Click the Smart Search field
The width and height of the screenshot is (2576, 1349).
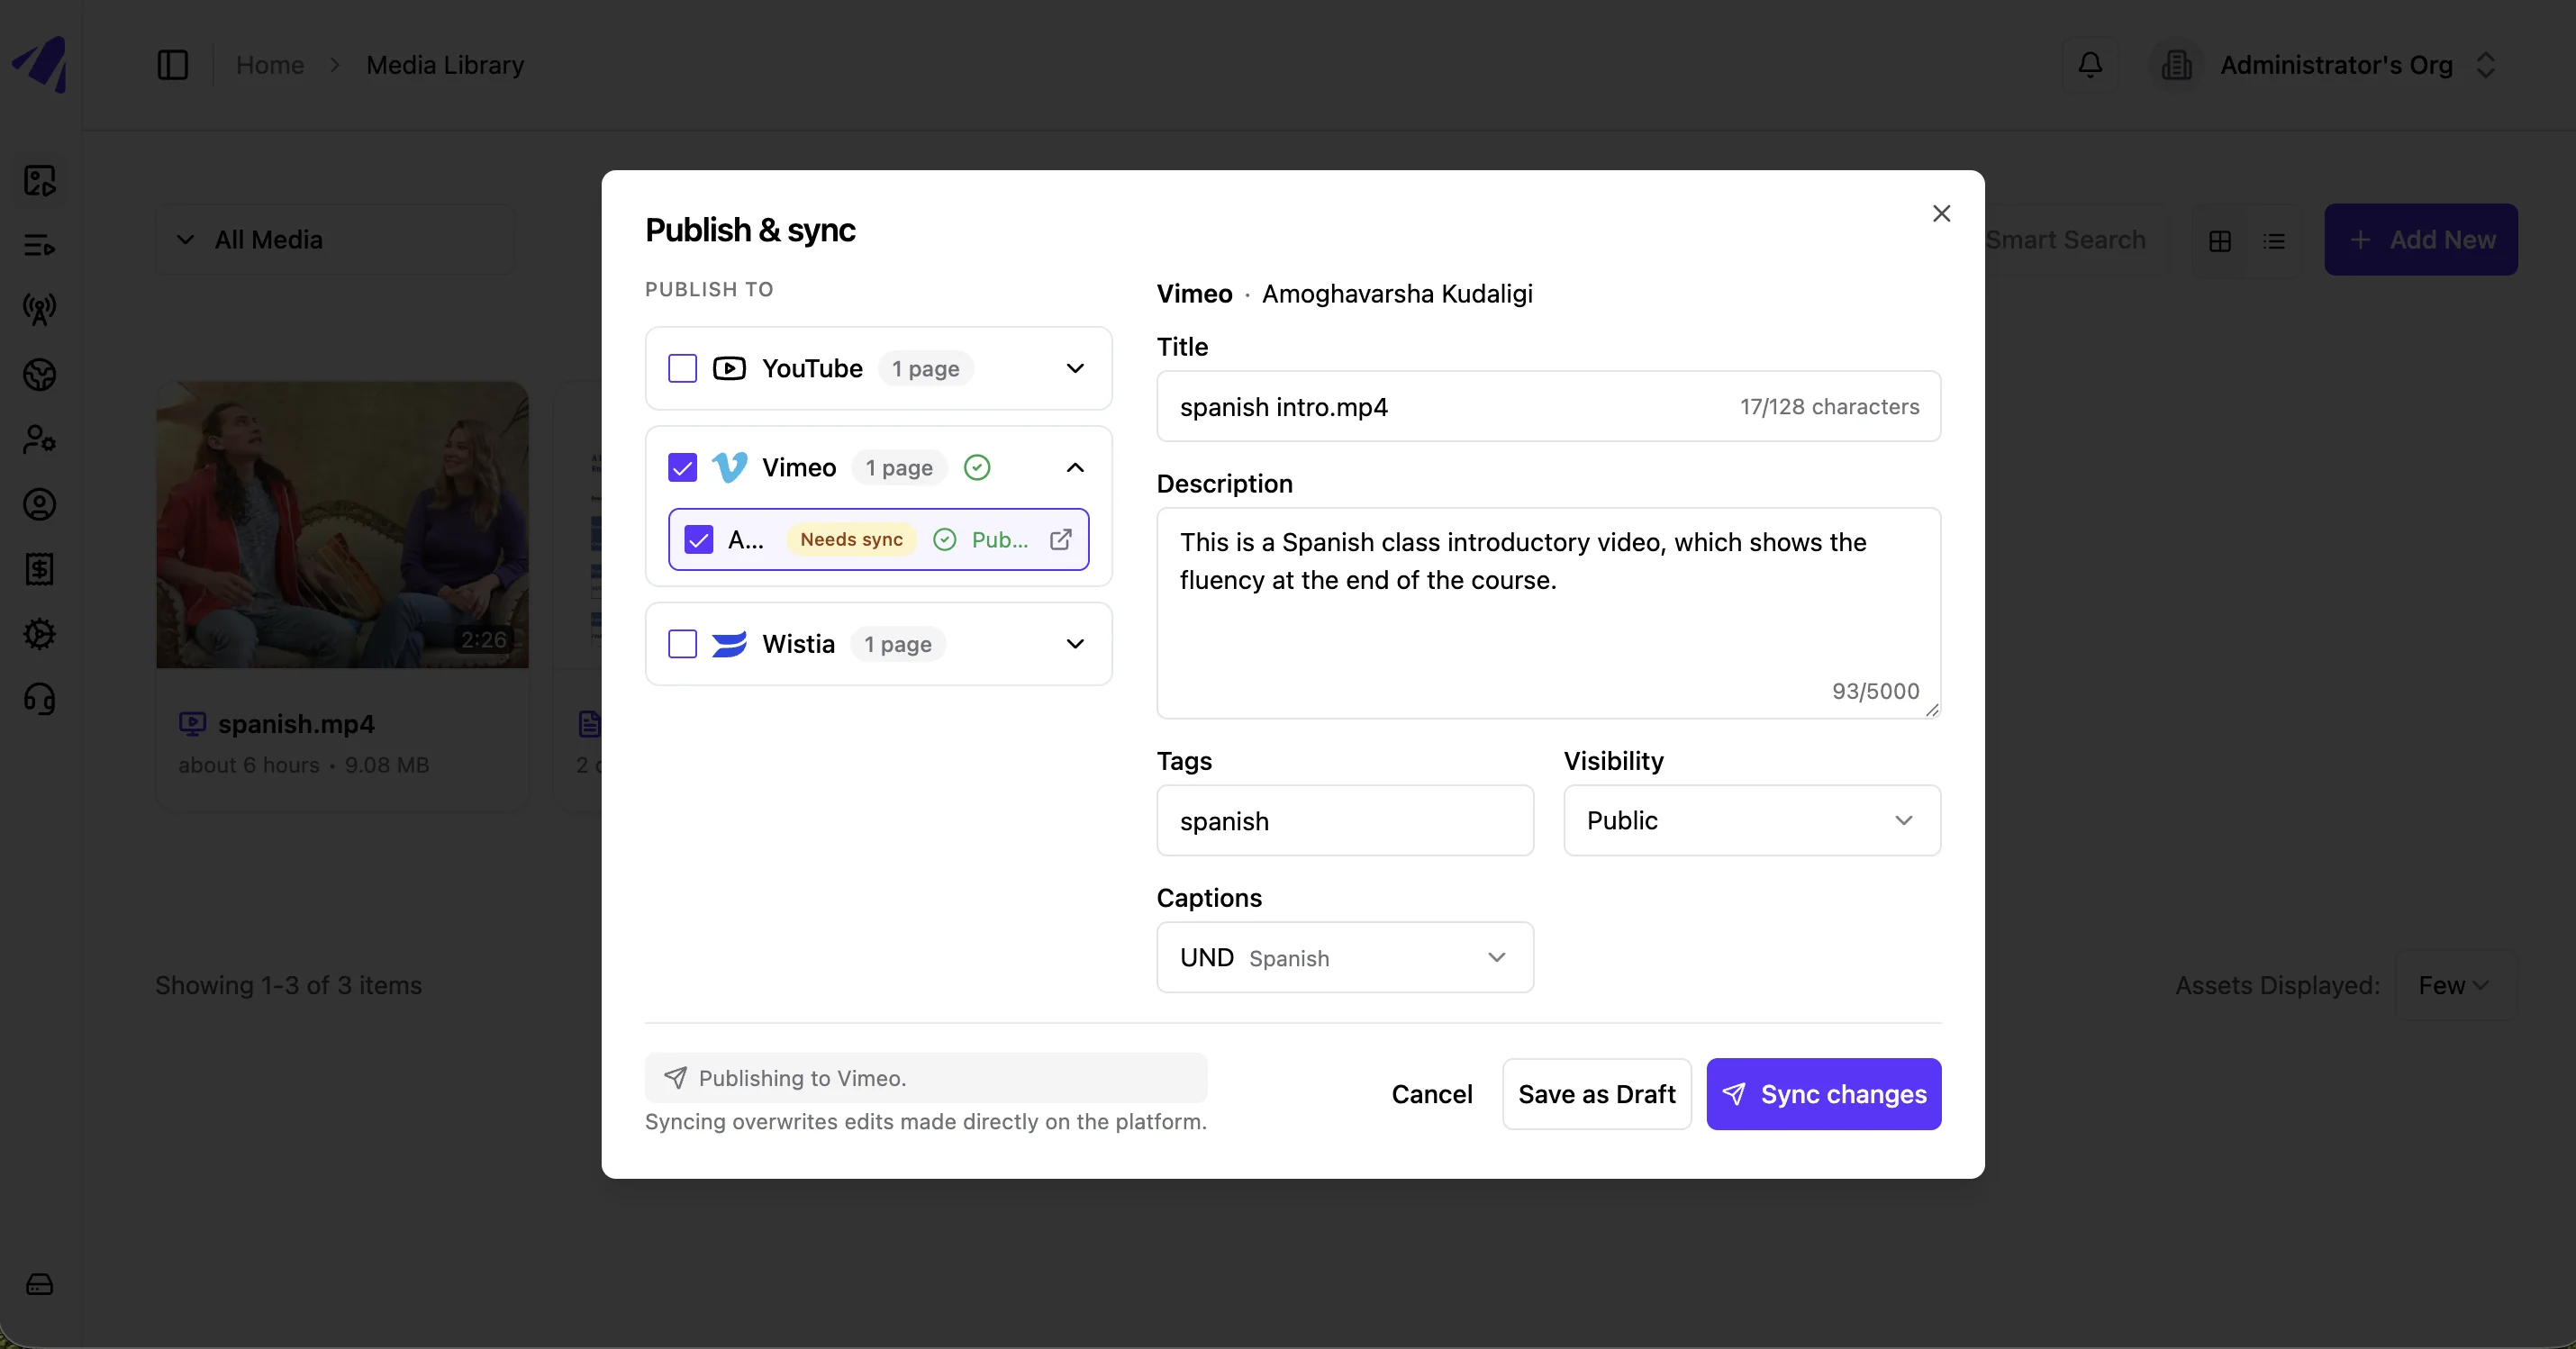(x=2065, y=241)
